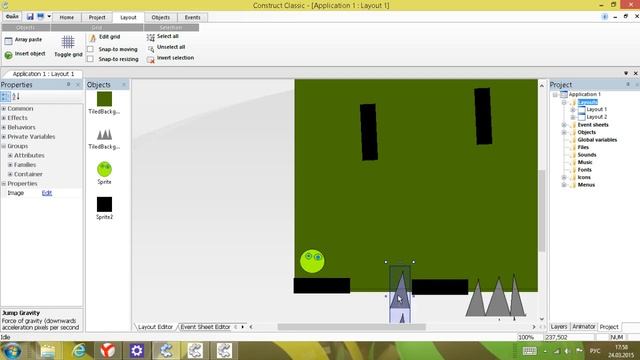Click the Application 1 : Layout 1 document tab
This screenshot has height=360, width=640.
point(43,74)
